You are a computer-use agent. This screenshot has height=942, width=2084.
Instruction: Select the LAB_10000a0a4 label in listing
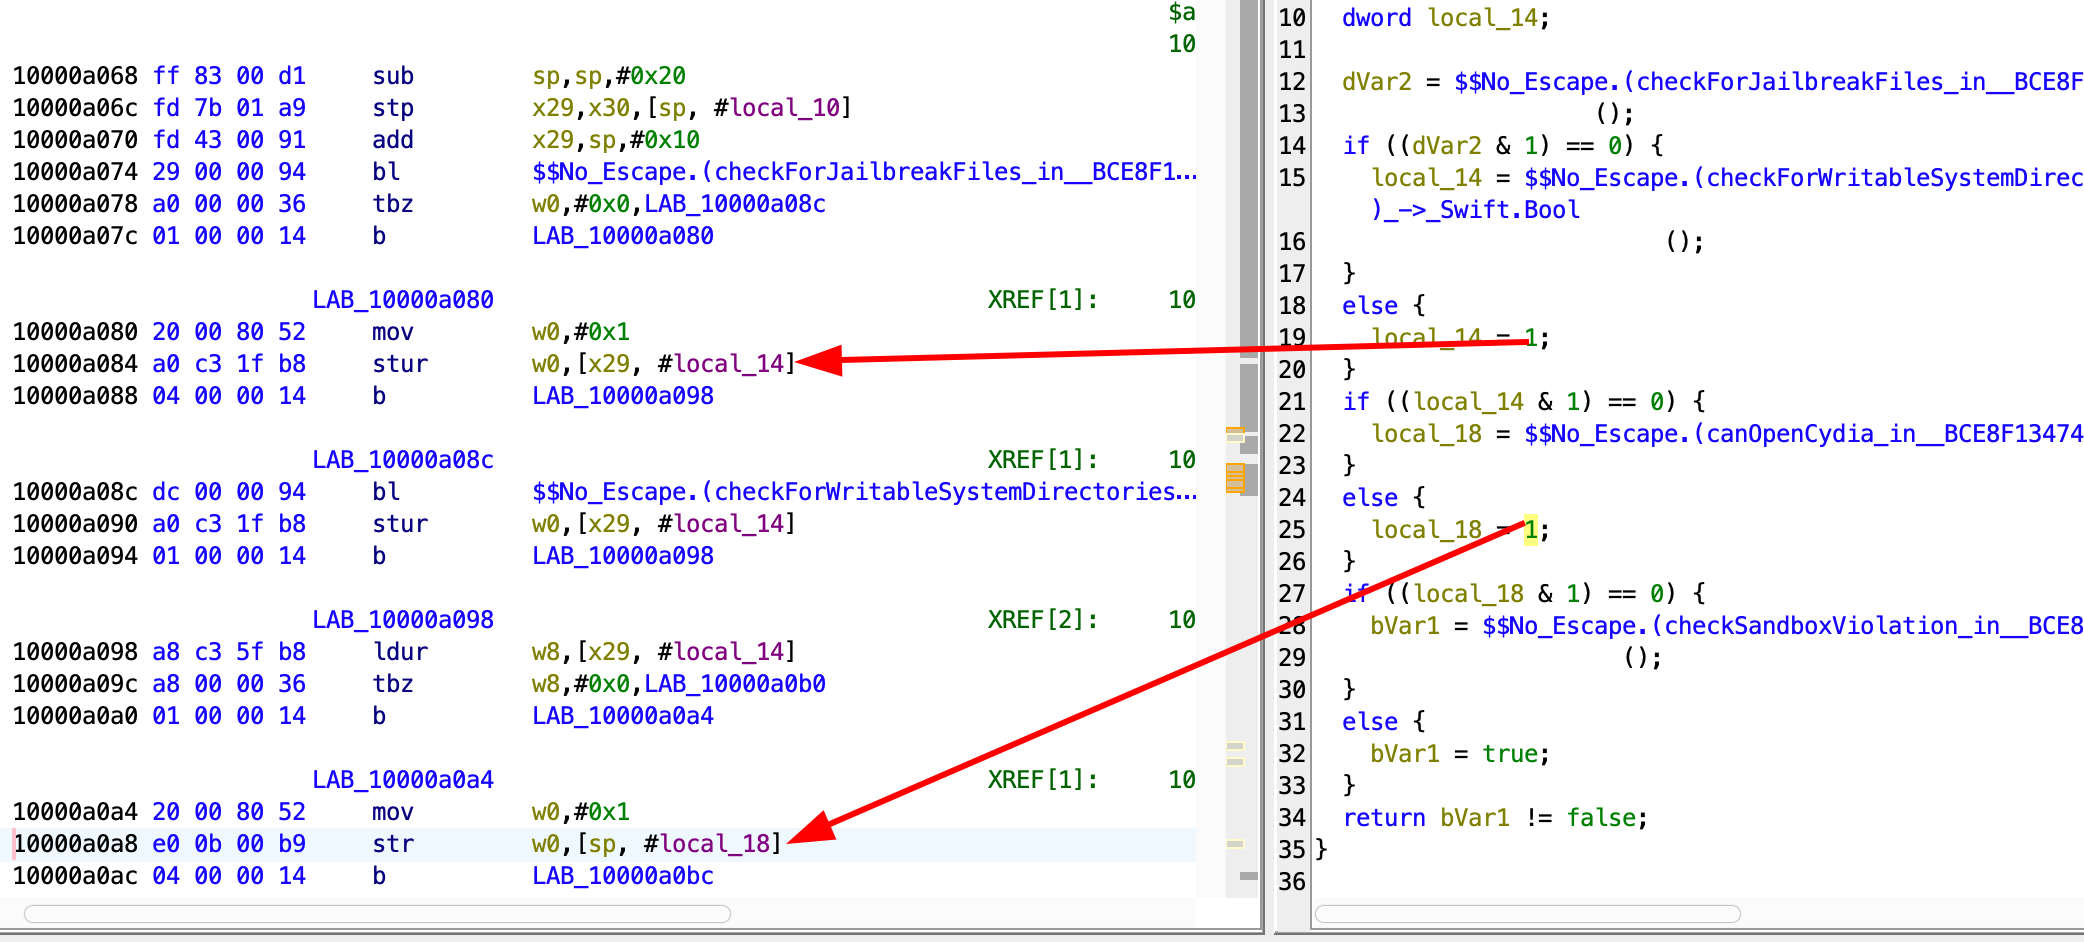tap(403, 780)
